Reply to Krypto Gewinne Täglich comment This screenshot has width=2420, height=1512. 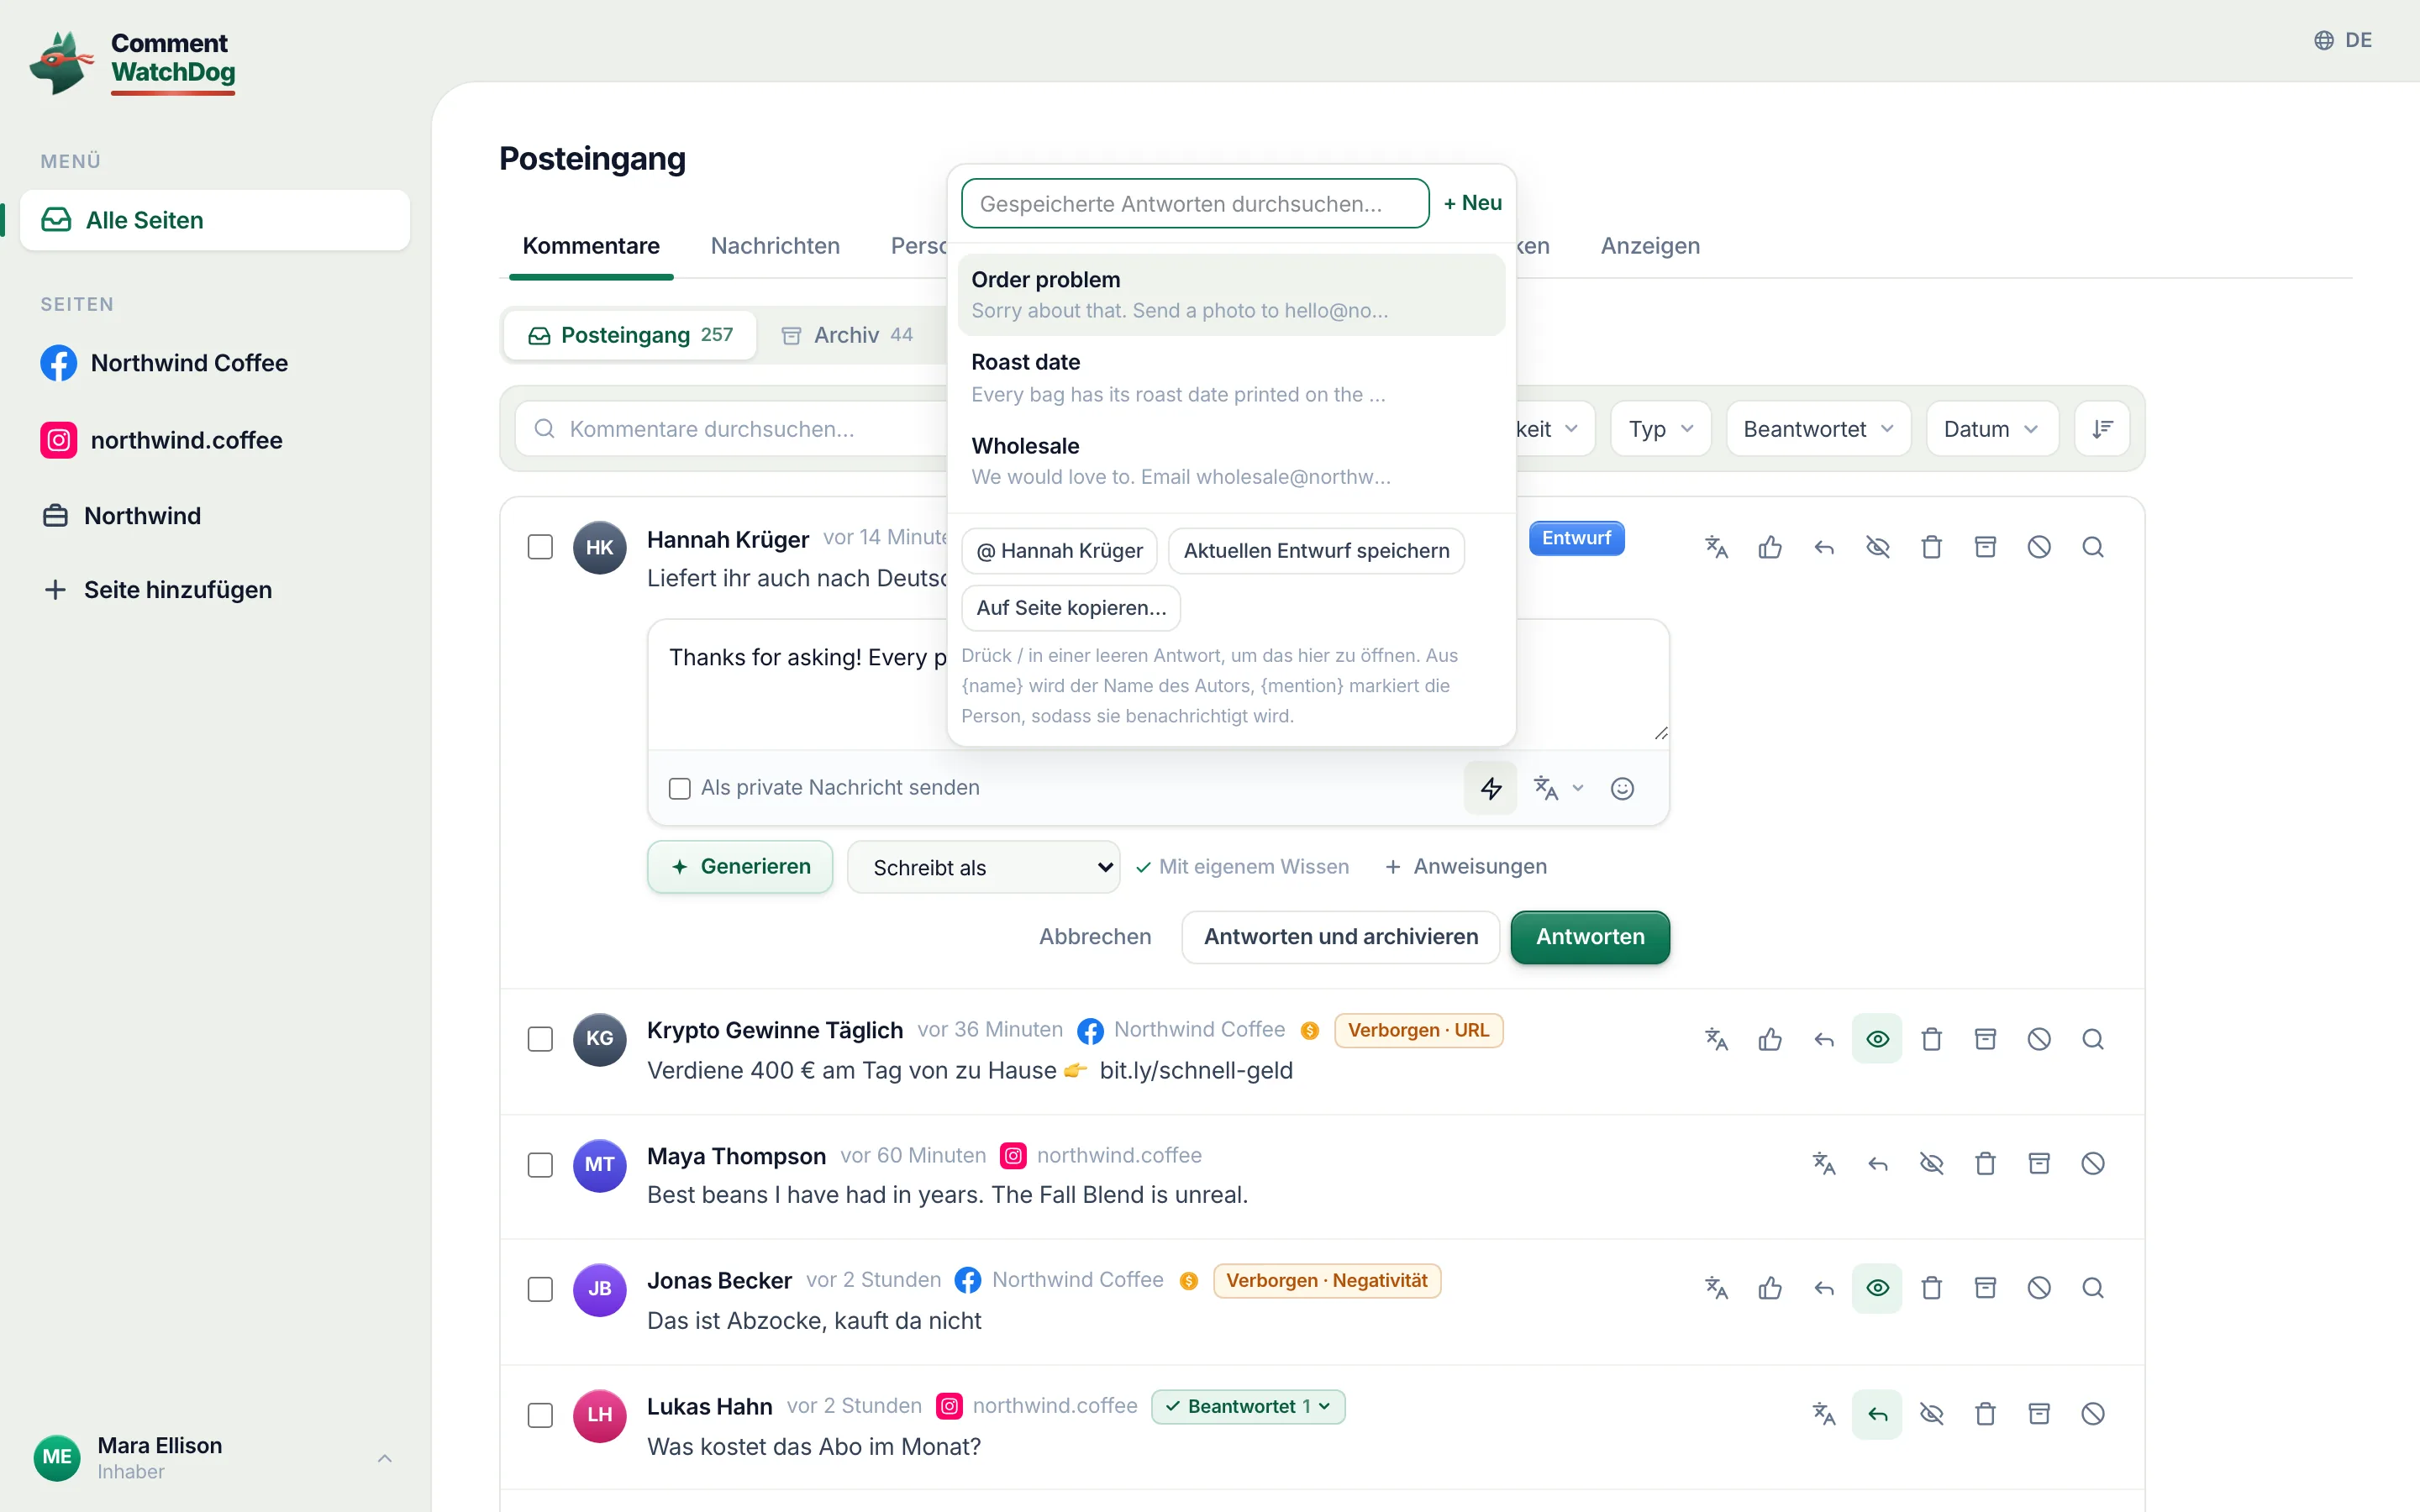pos(1824,1039)
